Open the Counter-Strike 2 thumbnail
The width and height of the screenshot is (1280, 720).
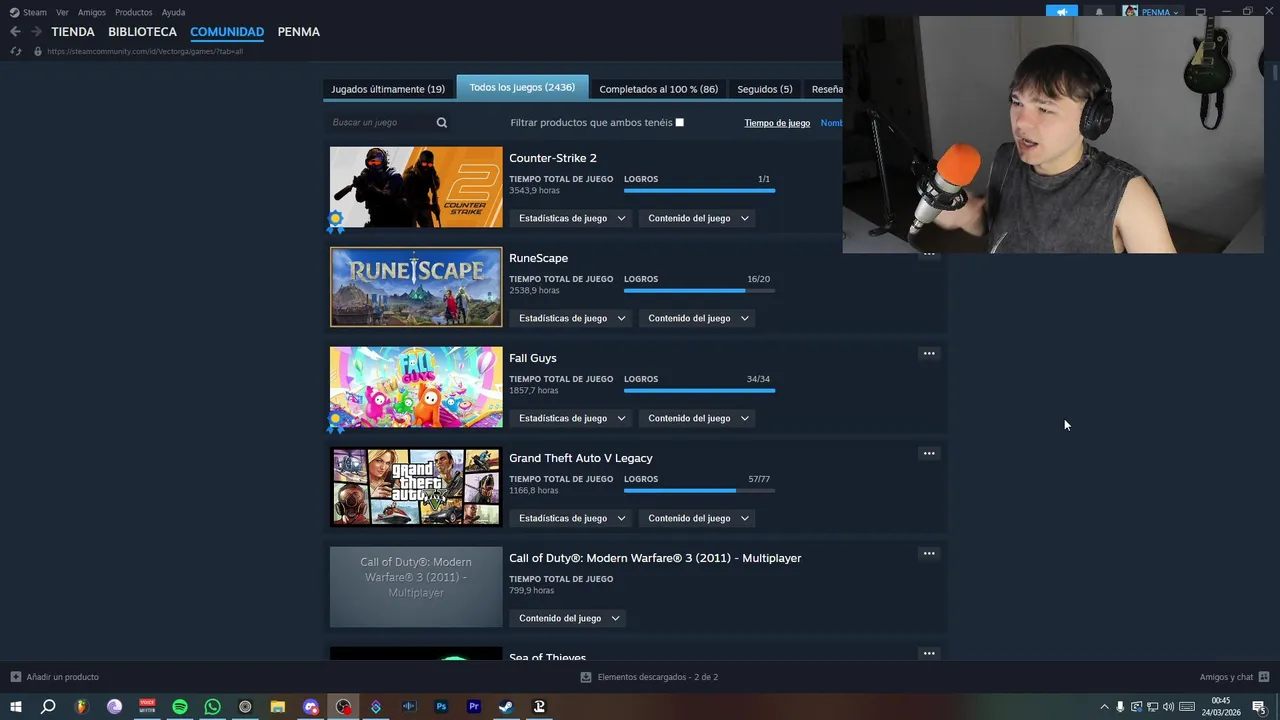[x=416, y=187]
